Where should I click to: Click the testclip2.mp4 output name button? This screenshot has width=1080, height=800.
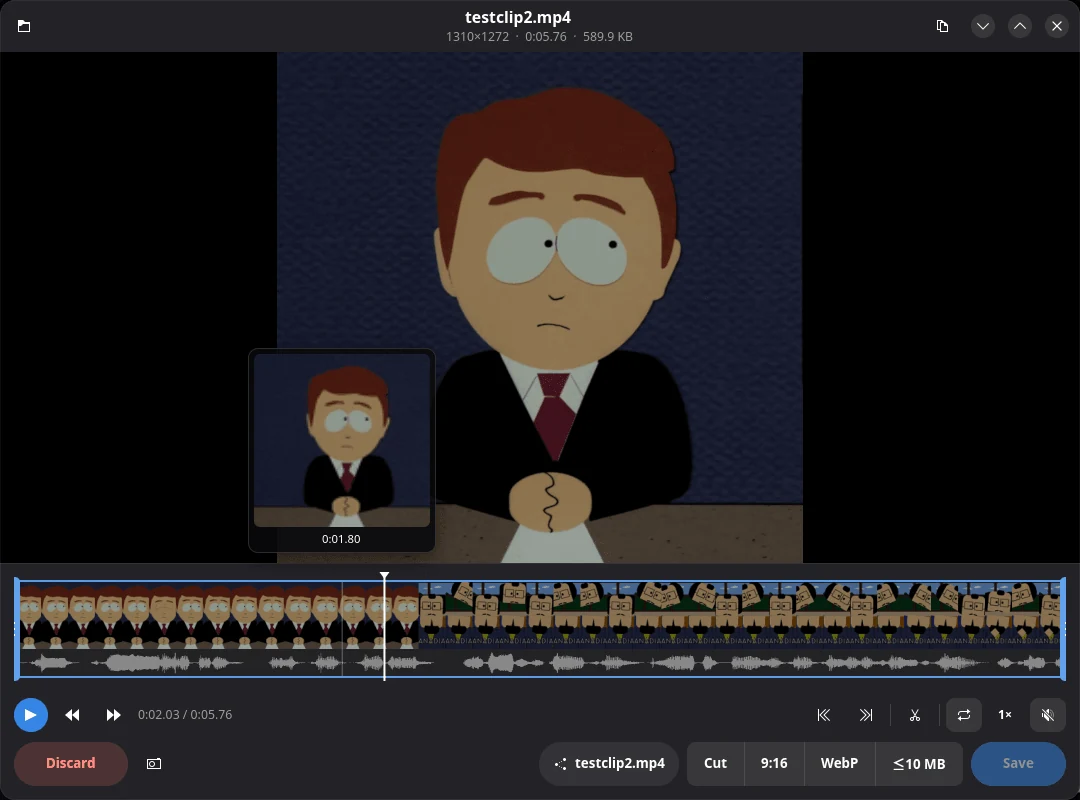point(609,763)
